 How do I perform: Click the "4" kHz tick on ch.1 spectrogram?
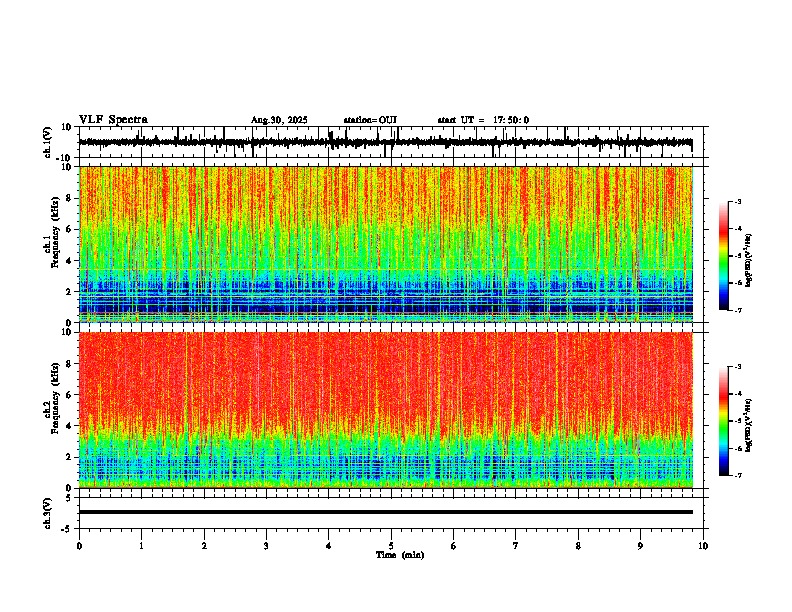tap(70, 261)
